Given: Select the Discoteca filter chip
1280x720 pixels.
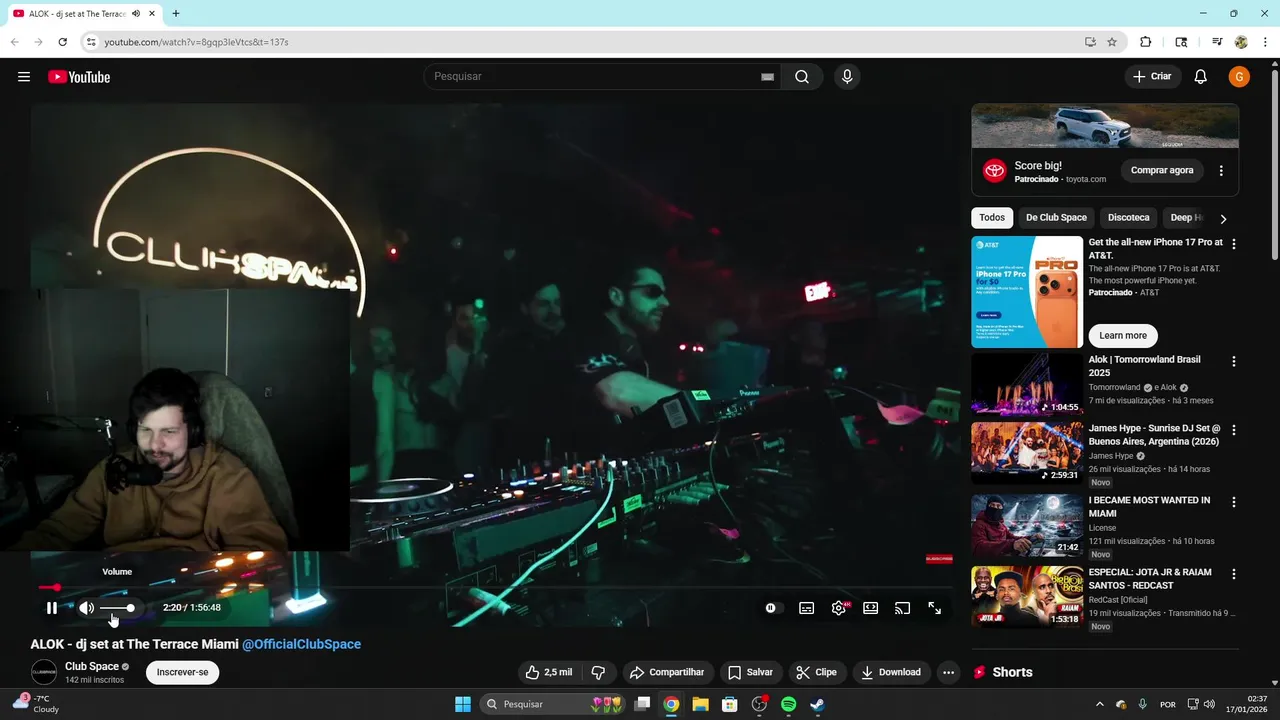Looking at the screenshot, I should tap(1129, 218).
